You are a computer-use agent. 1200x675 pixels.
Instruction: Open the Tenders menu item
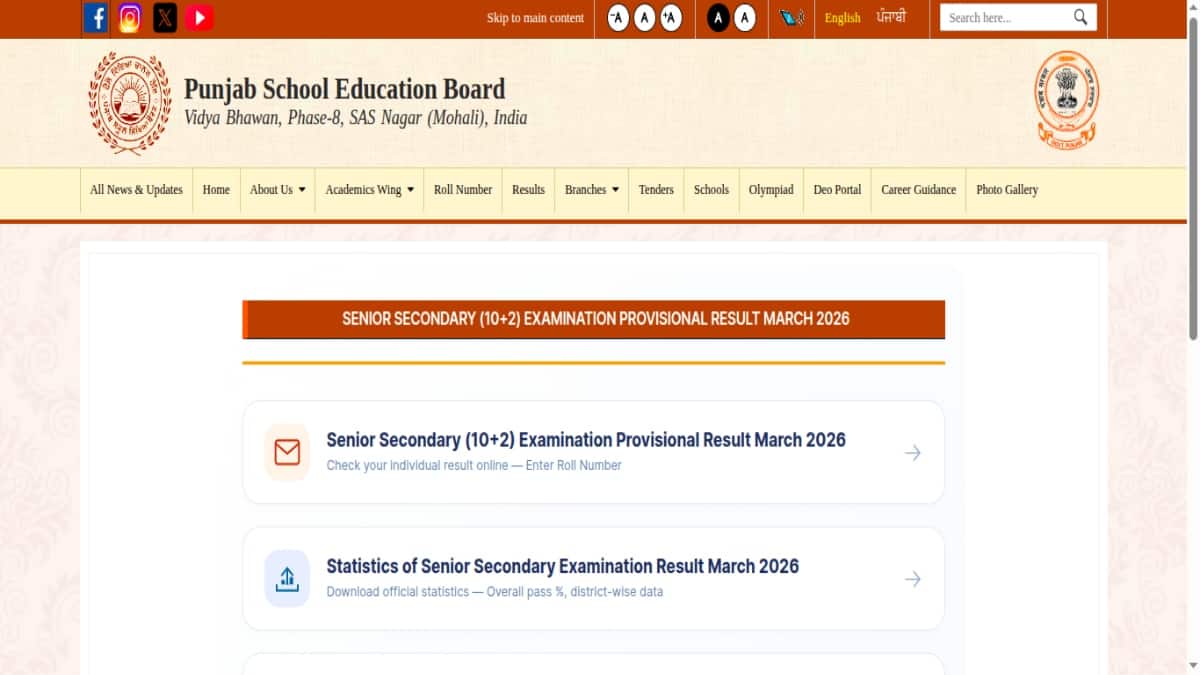[x=656, y=190]
